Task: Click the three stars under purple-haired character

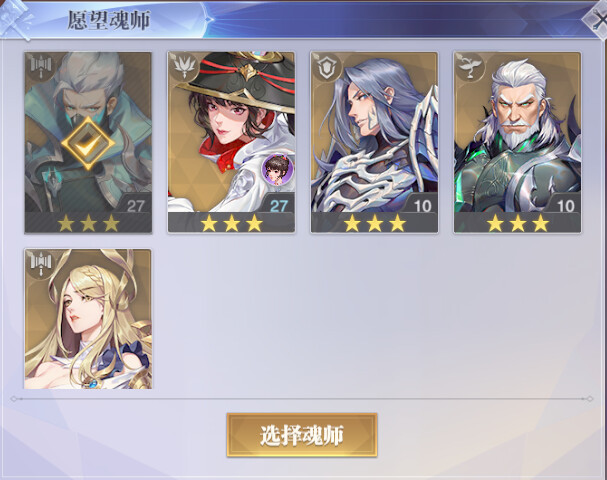Action: click(x=375, y=223)
